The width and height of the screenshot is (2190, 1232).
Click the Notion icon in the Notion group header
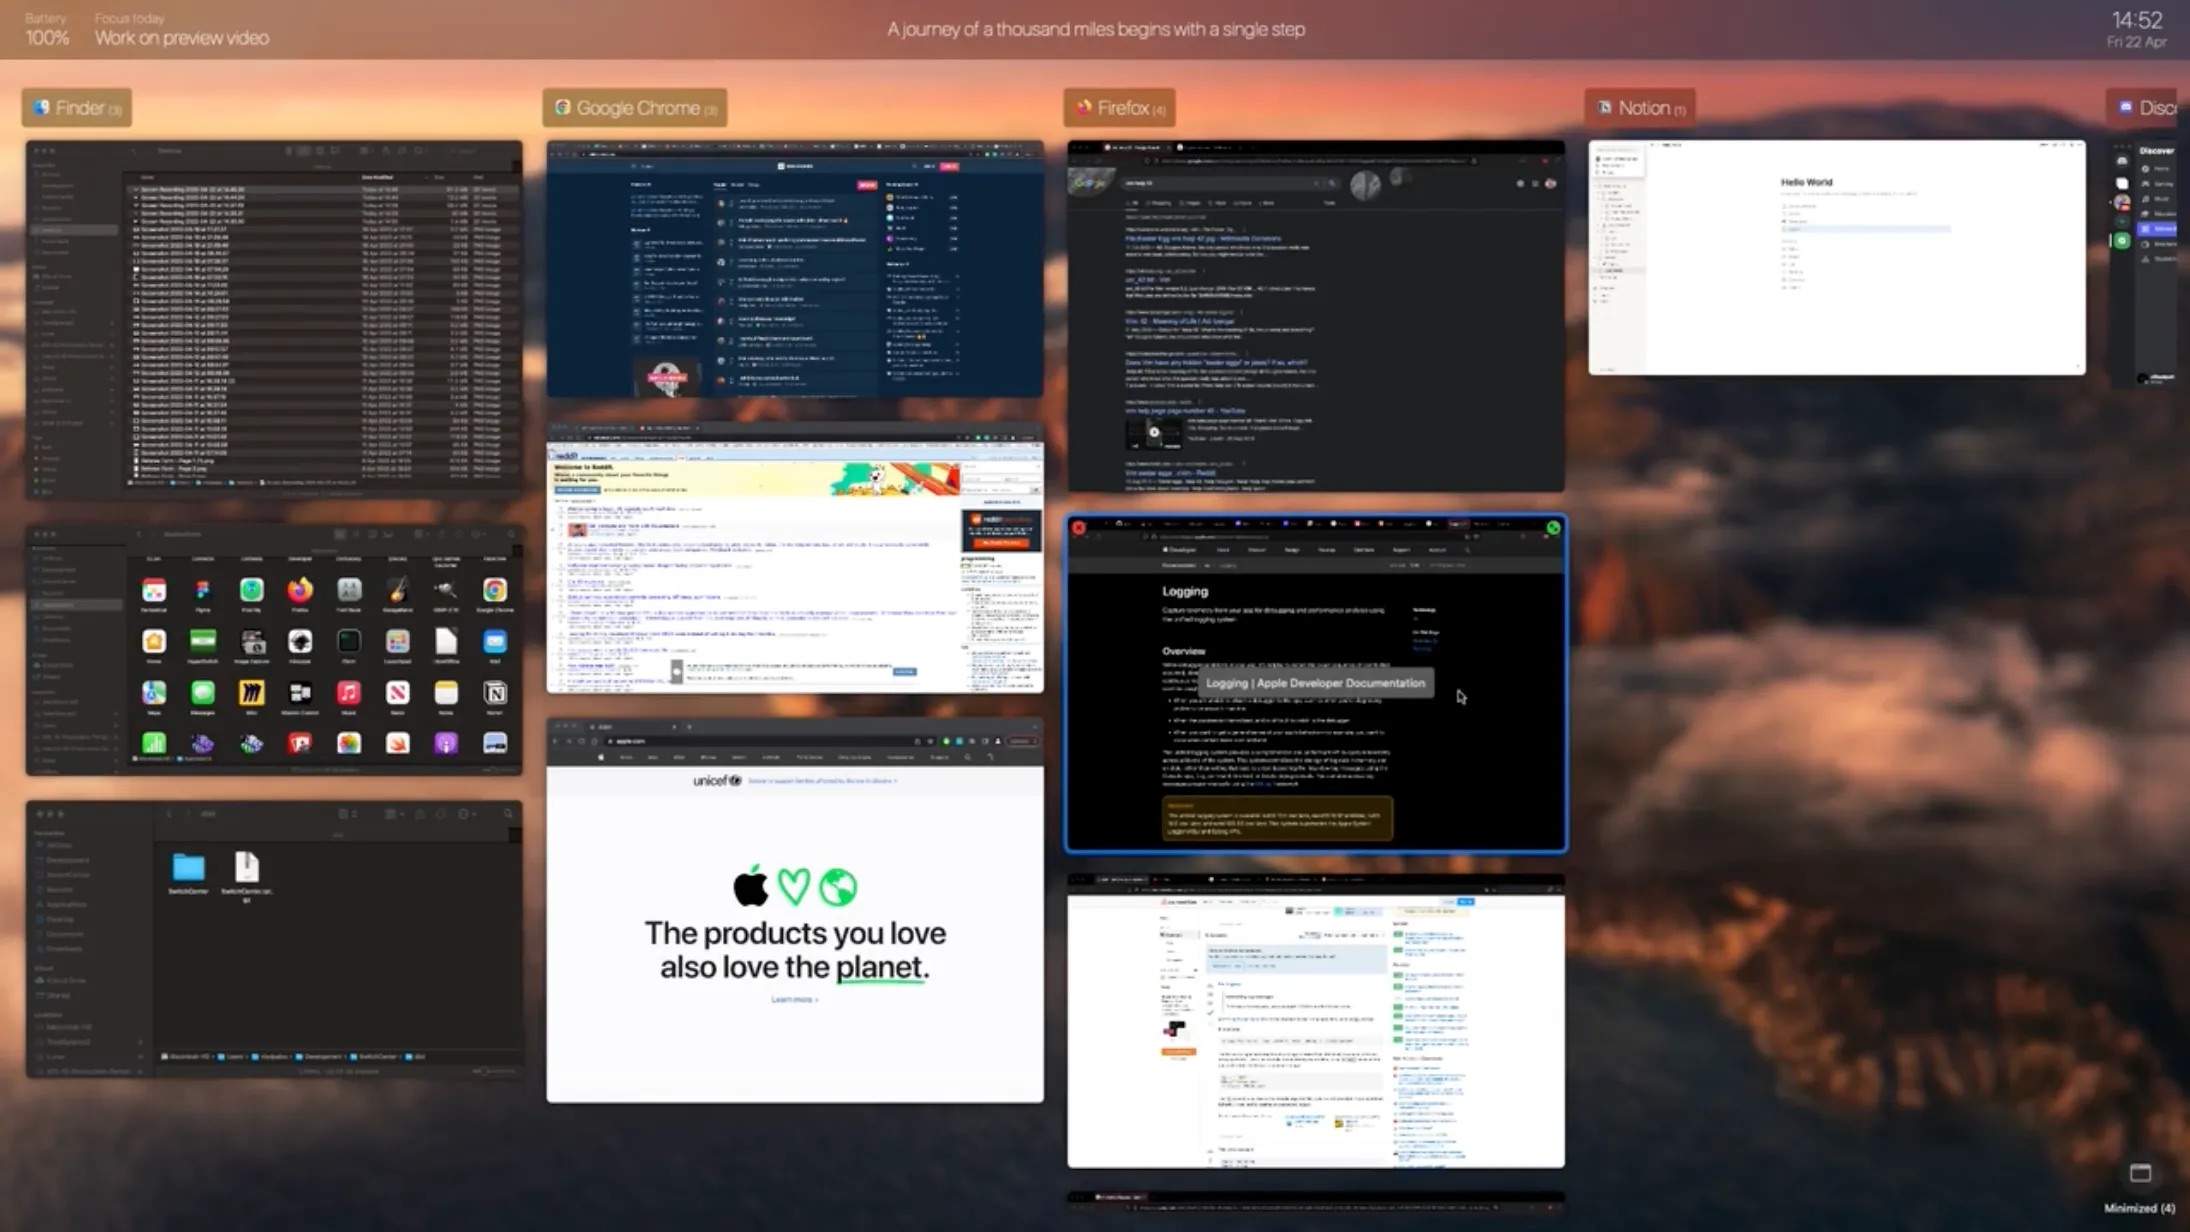(x=1604, y=107)
